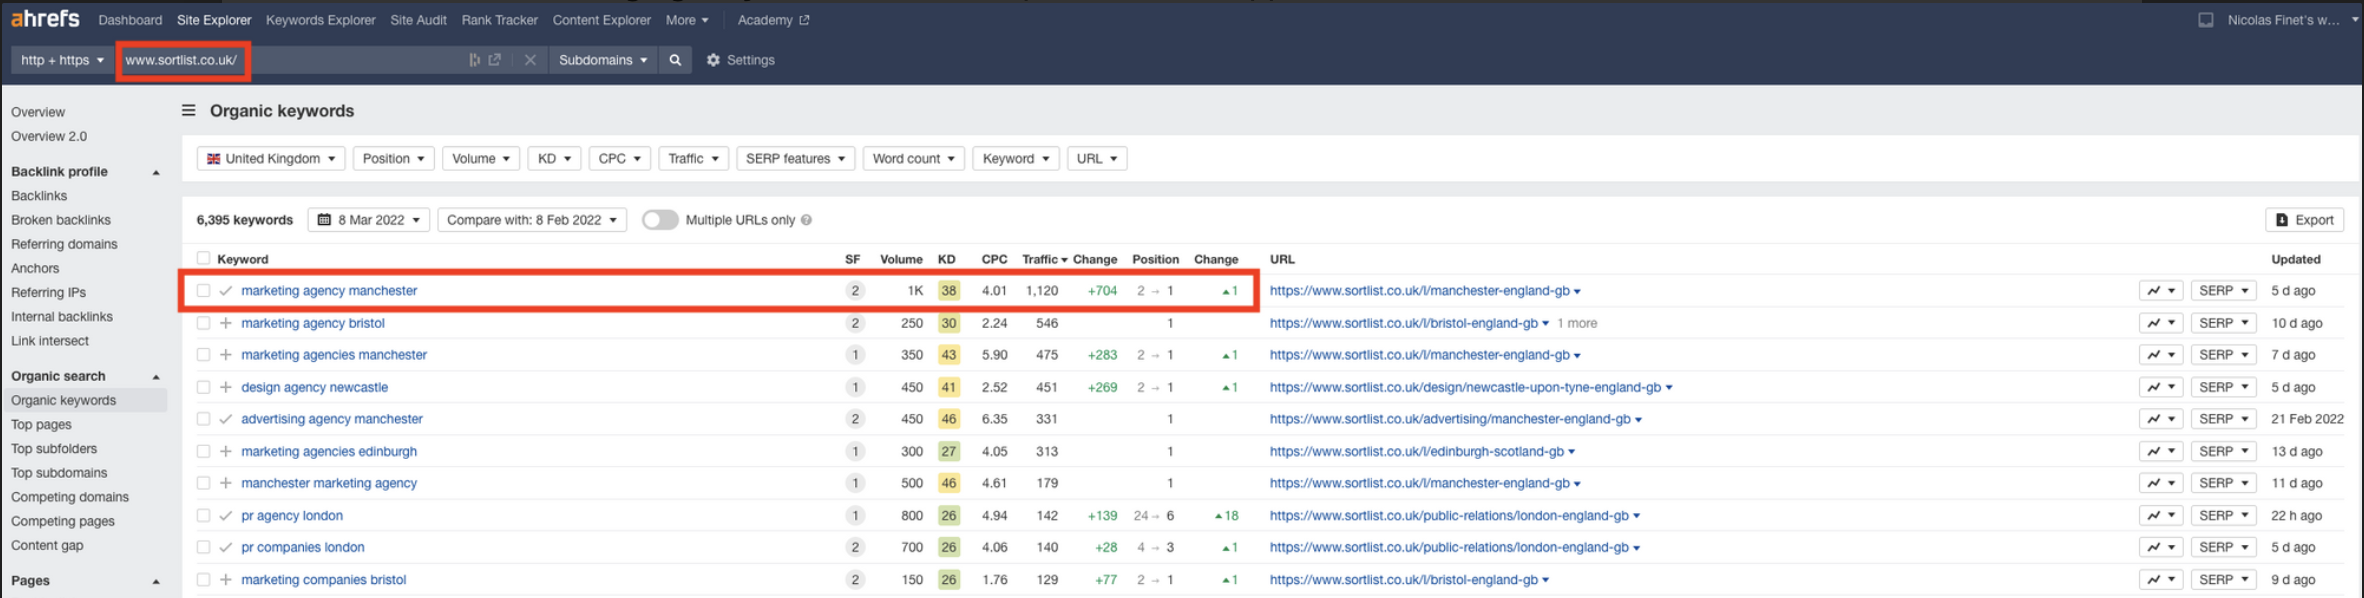
Task: Open the United Kingdom country dropdown
Action: pyautogui.click(x=271, y=158)
